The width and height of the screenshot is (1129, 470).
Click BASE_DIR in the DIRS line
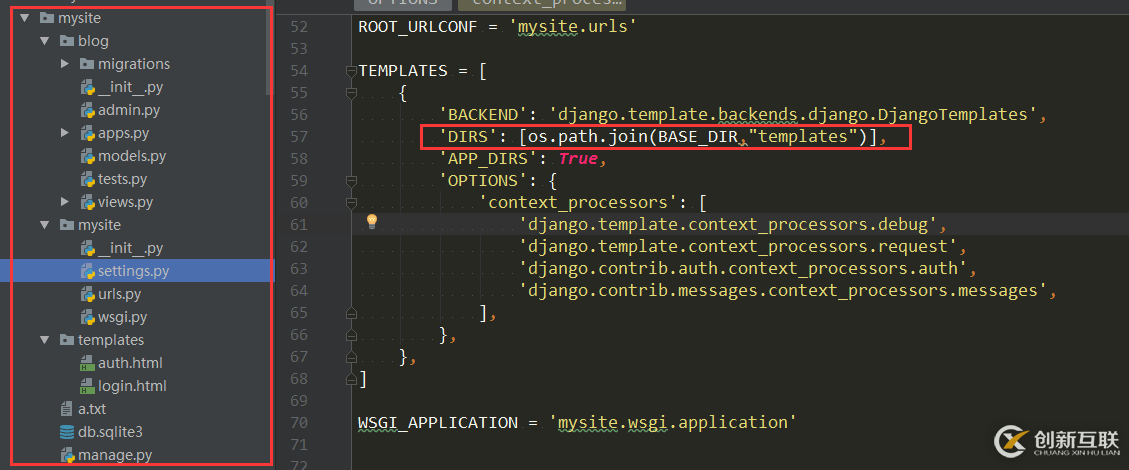point(698,137)
